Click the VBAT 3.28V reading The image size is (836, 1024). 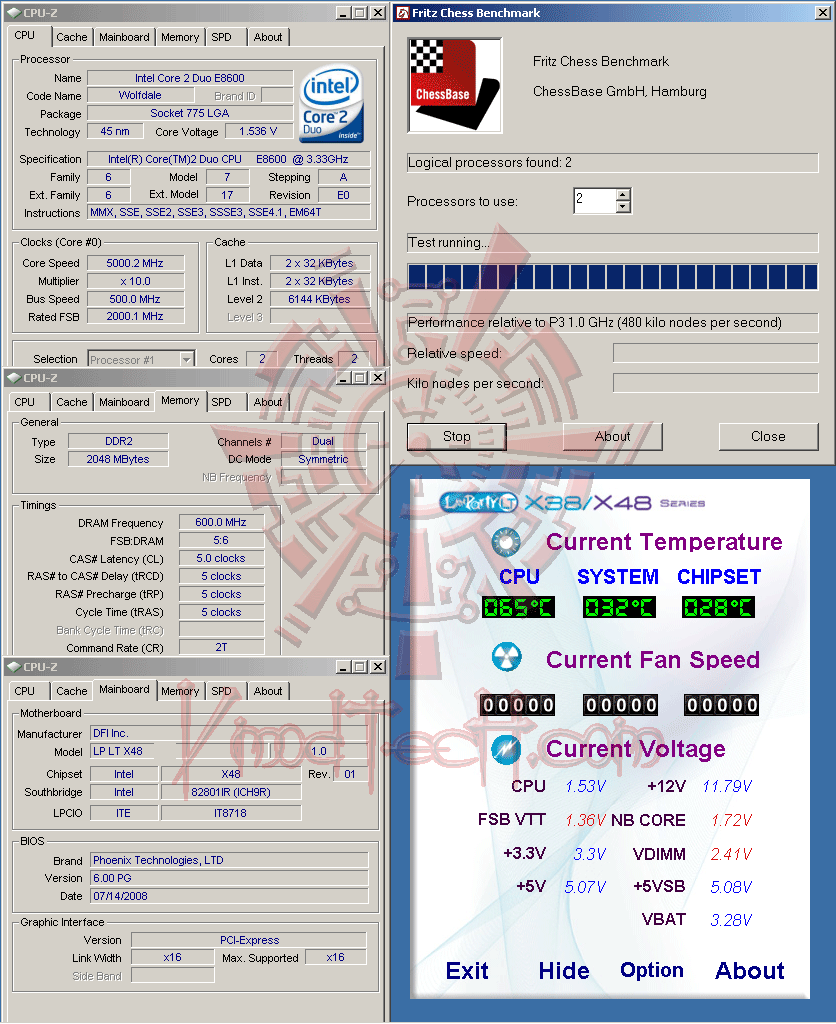pyautogui.click(x=732, y=920)
